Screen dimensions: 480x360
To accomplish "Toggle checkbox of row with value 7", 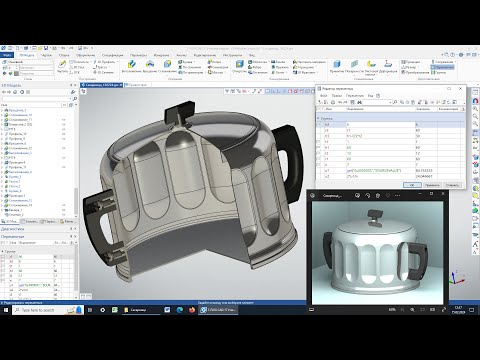I will (319, 165).
